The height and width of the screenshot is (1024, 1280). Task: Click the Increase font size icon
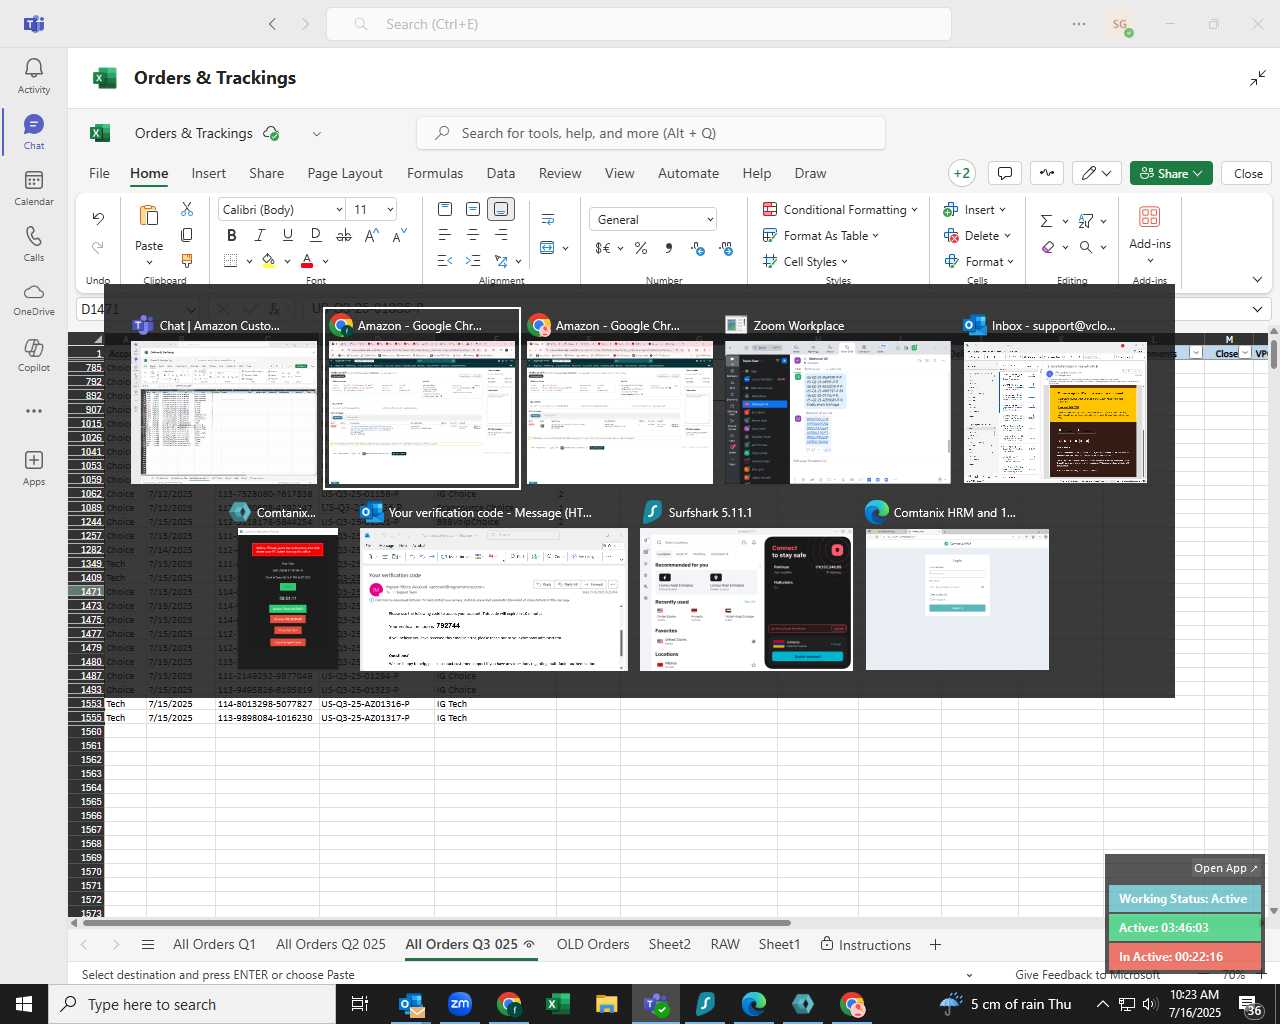pos(372,235)
